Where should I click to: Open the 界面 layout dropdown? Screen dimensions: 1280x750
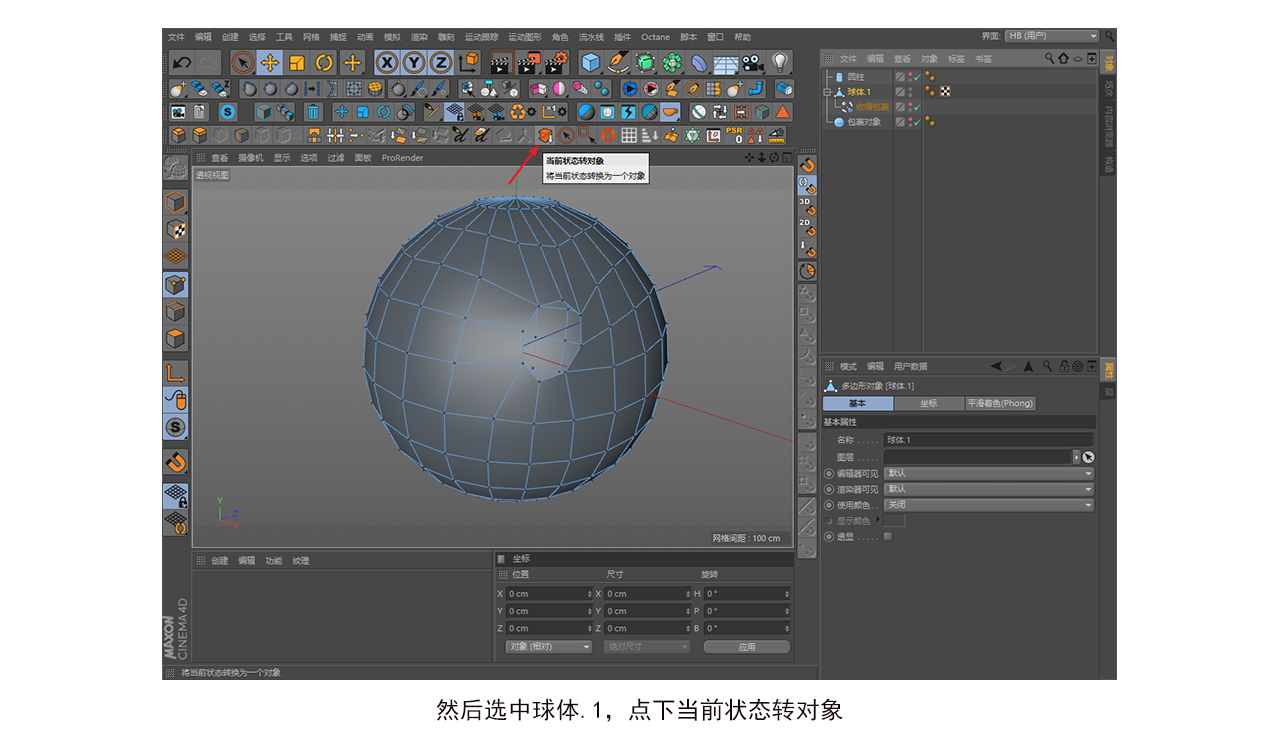(1052, 36)
